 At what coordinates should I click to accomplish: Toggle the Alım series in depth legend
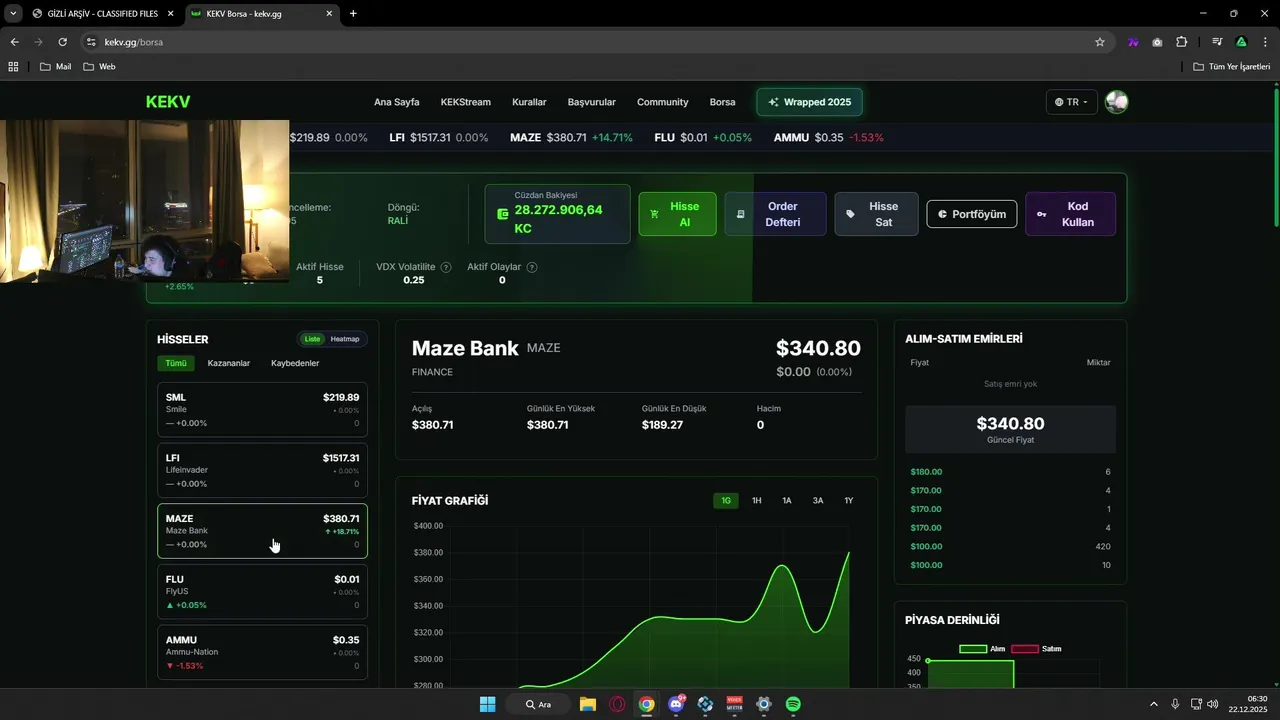click(x=982, y=649)
